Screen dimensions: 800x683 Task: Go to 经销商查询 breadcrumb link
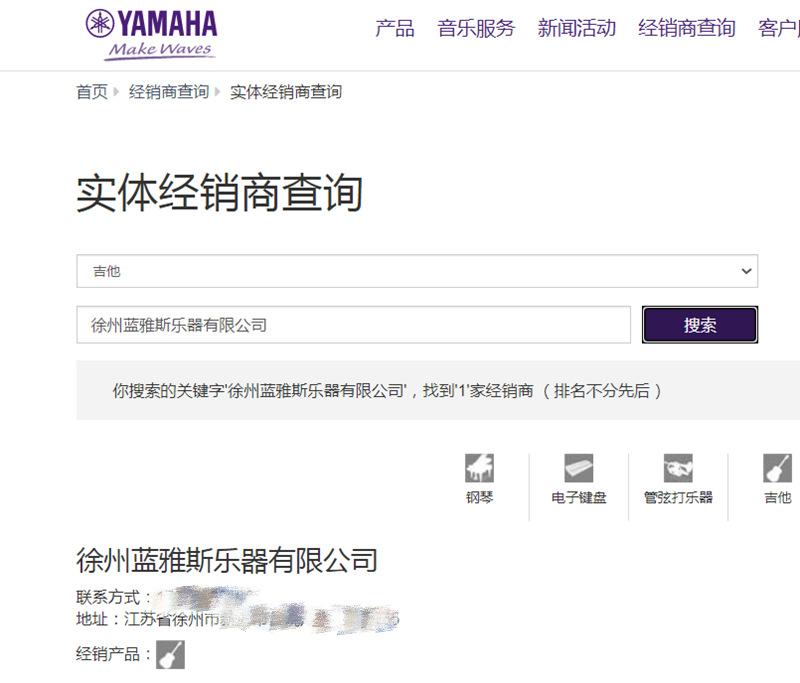coord(169,92)
